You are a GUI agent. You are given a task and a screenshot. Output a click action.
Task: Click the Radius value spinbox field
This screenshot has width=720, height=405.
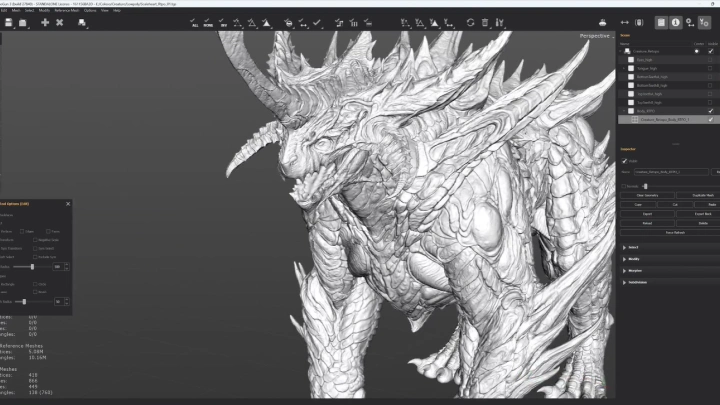pos(58,266)
